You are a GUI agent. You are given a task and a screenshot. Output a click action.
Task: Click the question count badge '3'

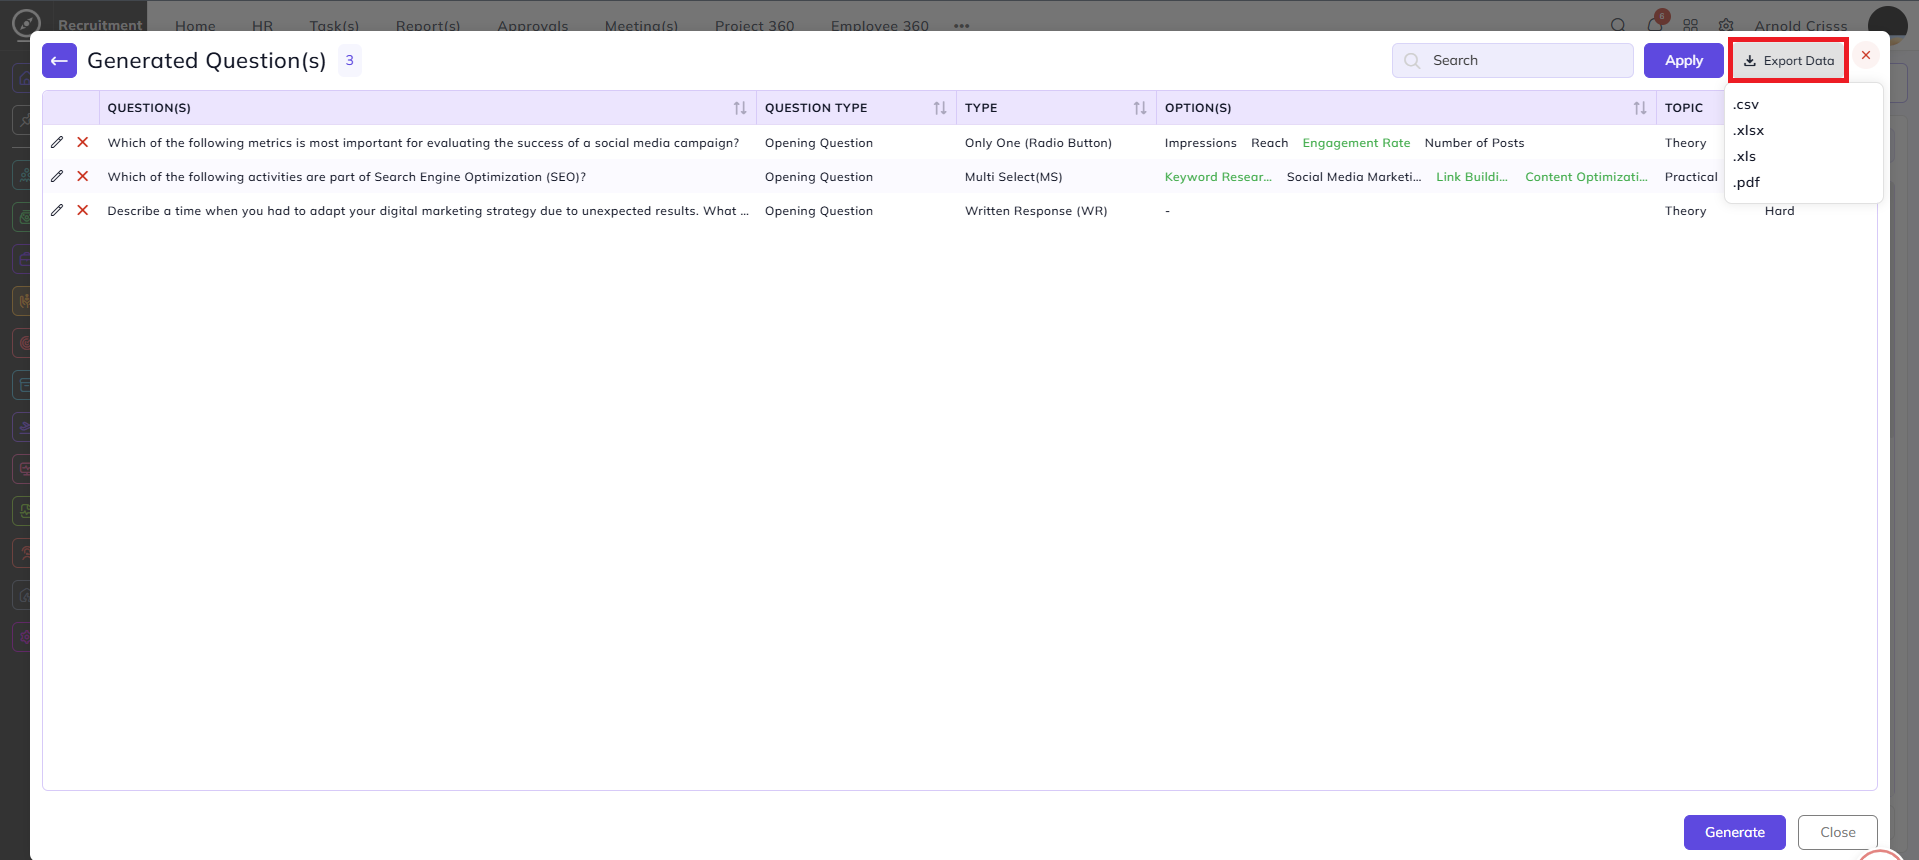click(349, 61)
